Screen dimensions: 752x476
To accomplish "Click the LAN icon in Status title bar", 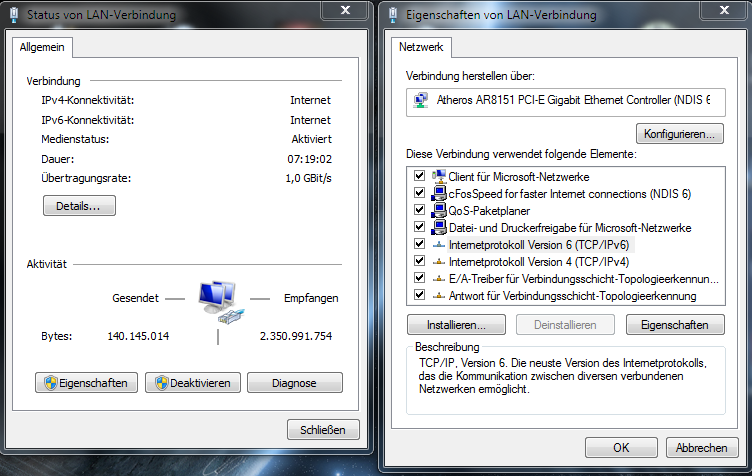I will pyautogui.click(x=14, y=15).
